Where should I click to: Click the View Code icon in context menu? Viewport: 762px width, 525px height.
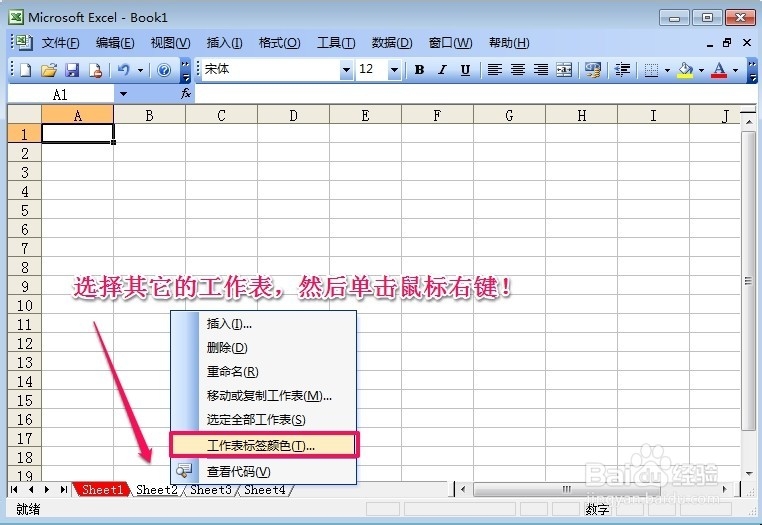point(184,470)
